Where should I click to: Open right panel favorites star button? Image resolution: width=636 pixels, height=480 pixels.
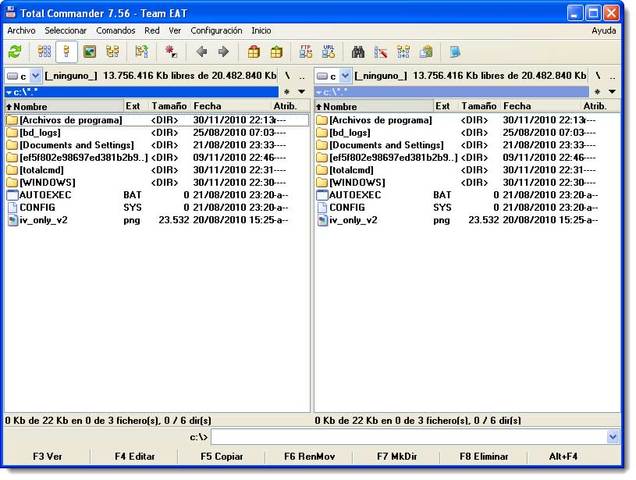click(597, 92)
